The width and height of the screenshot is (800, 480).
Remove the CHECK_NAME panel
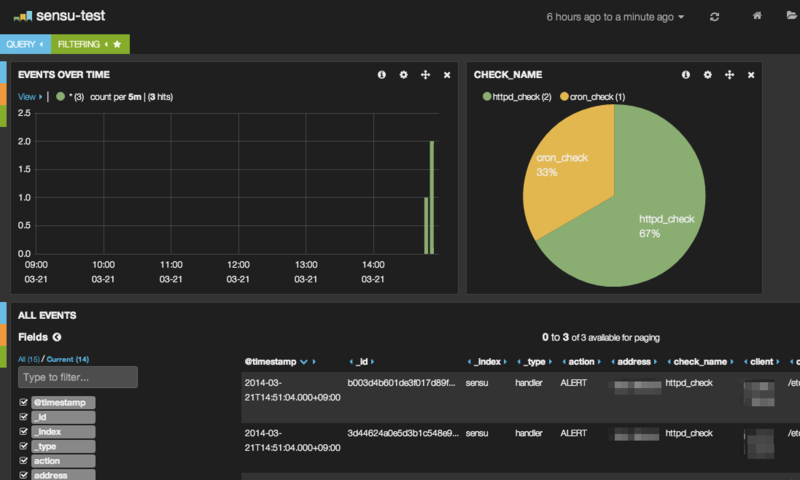click(751, 75)
